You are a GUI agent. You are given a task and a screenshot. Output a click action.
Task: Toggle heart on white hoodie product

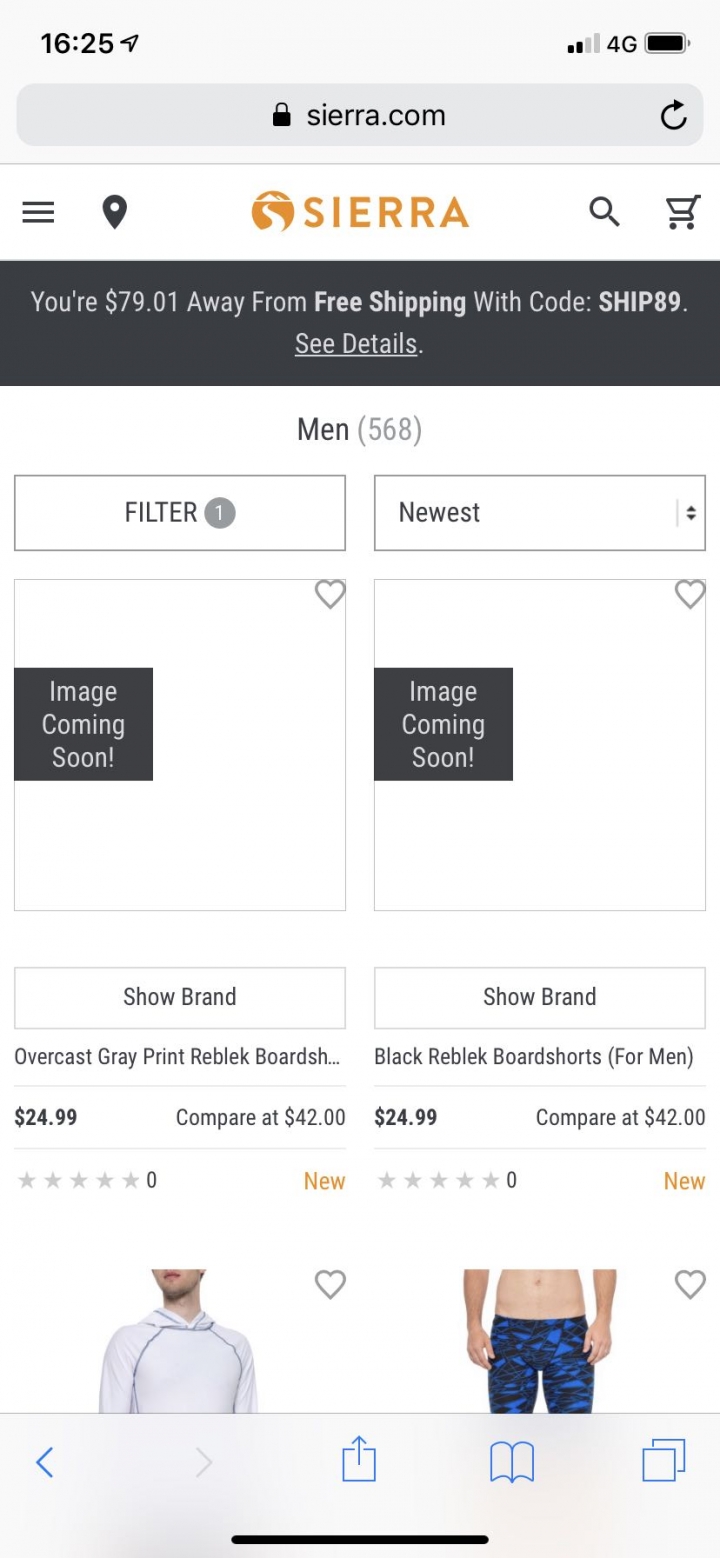click(x=330, y=1284)
